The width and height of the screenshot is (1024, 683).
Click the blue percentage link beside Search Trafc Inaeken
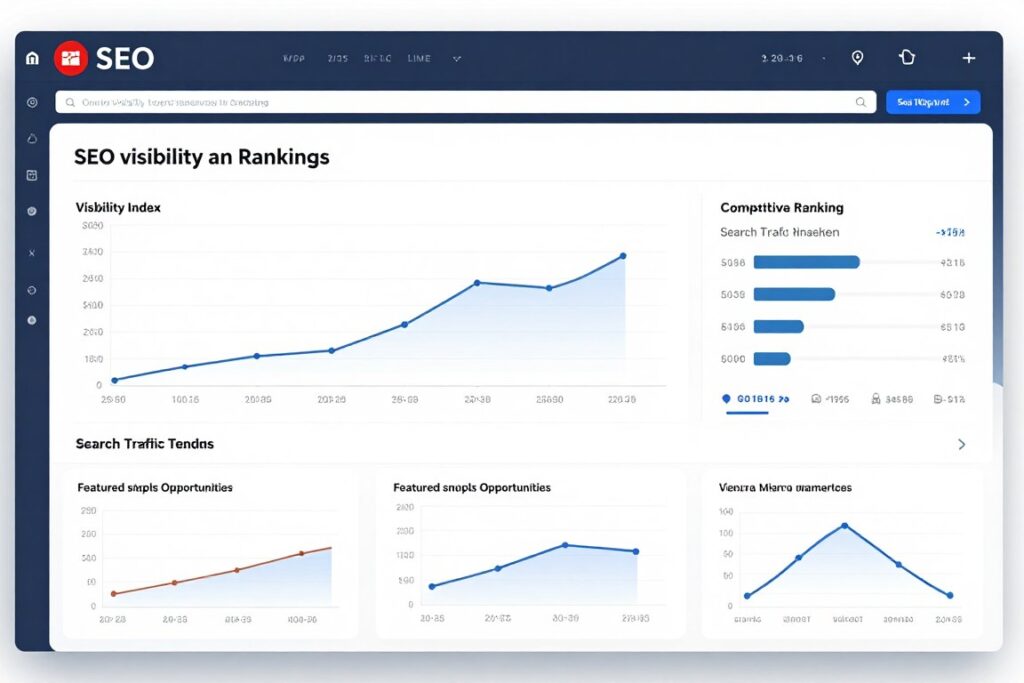point(950,232)
